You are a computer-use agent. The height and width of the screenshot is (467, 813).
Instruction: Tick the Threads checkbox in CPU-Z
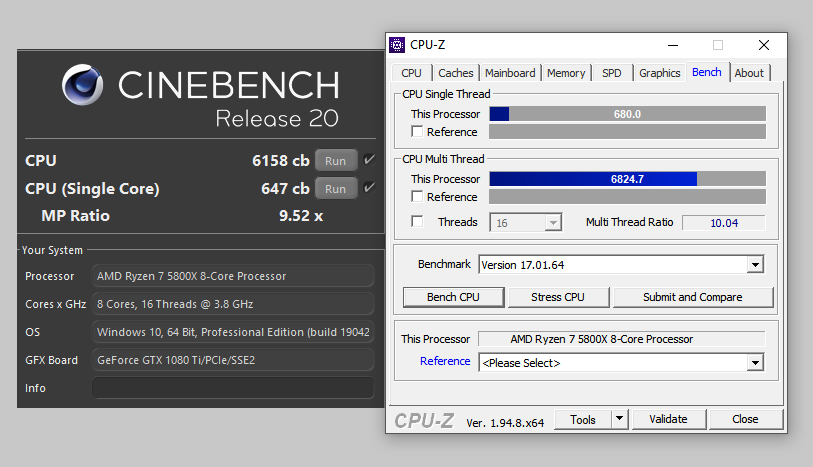pos(417,221)
